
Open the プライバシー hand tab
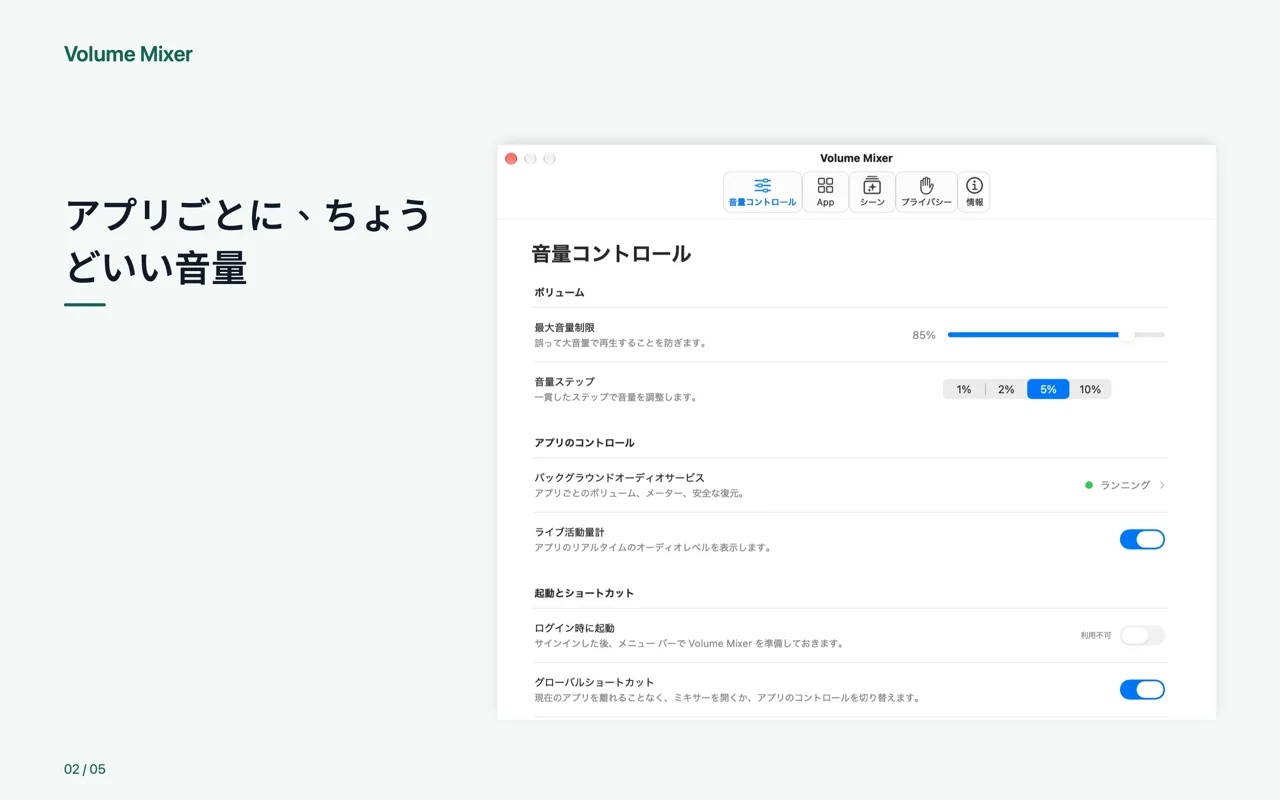click(926, 192)
